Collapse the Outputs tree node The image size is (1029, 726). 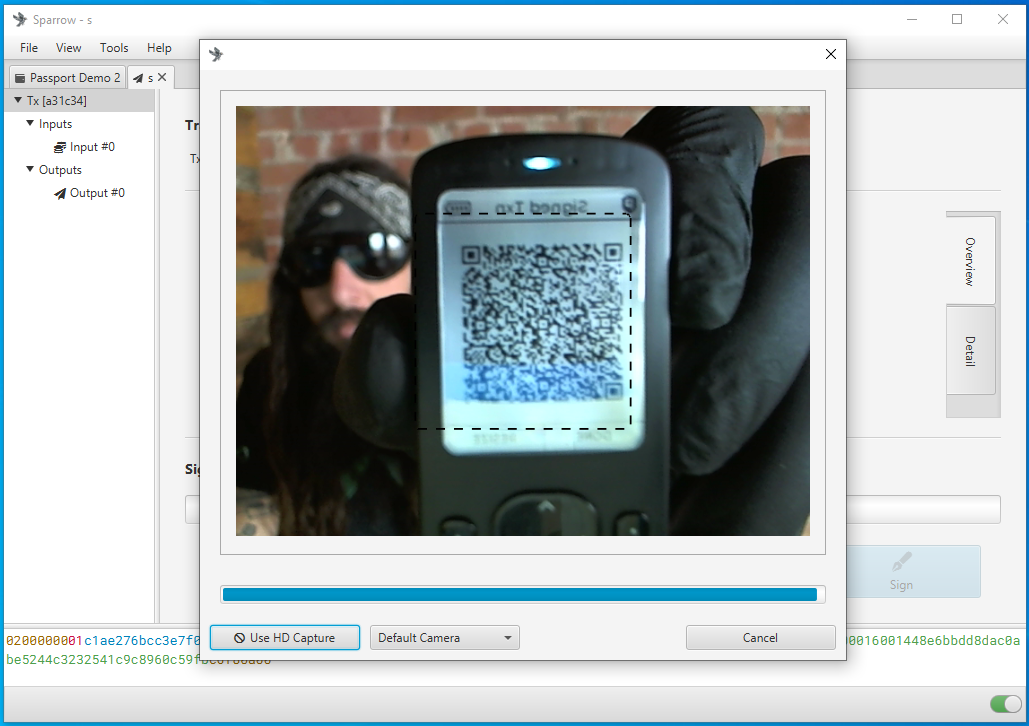pos(30,169)
